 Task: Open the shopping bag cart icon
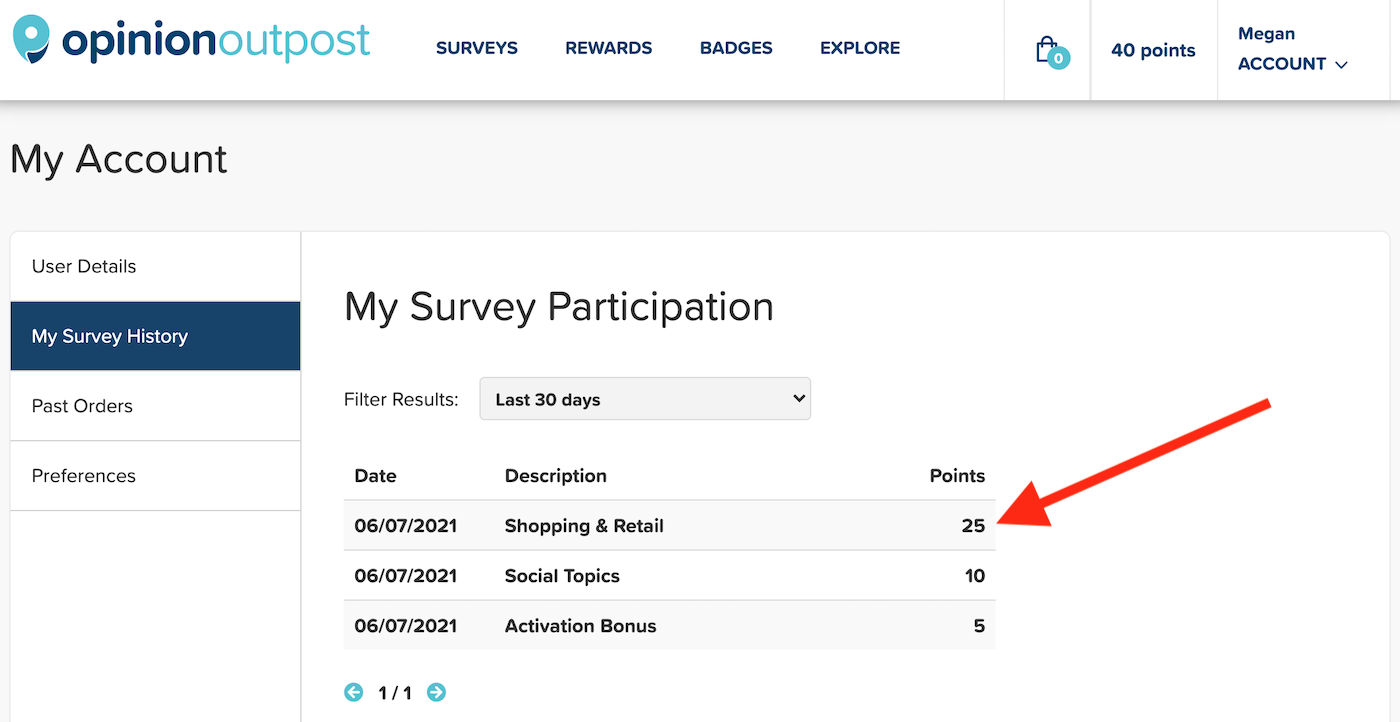(1047, 50)
